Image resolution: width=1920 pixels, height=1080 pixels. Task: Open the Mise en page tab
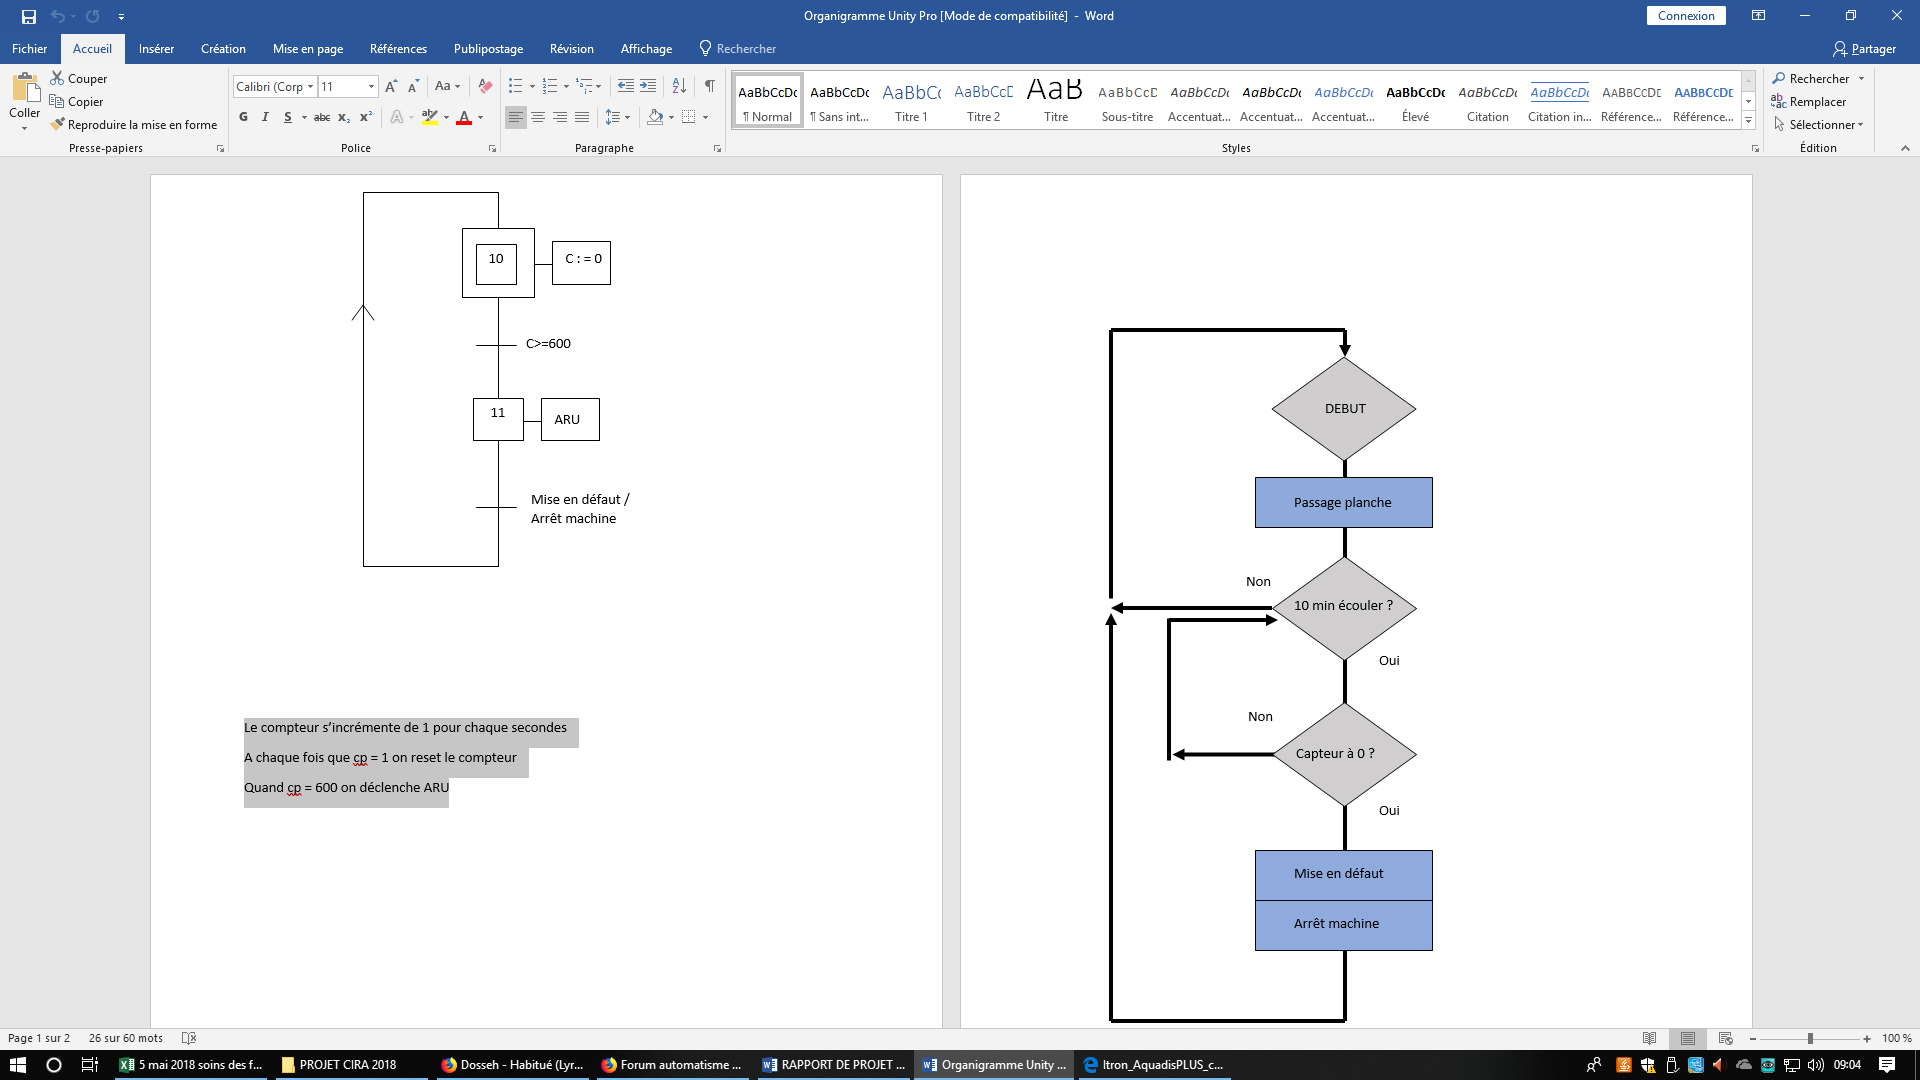click(308, 49)
